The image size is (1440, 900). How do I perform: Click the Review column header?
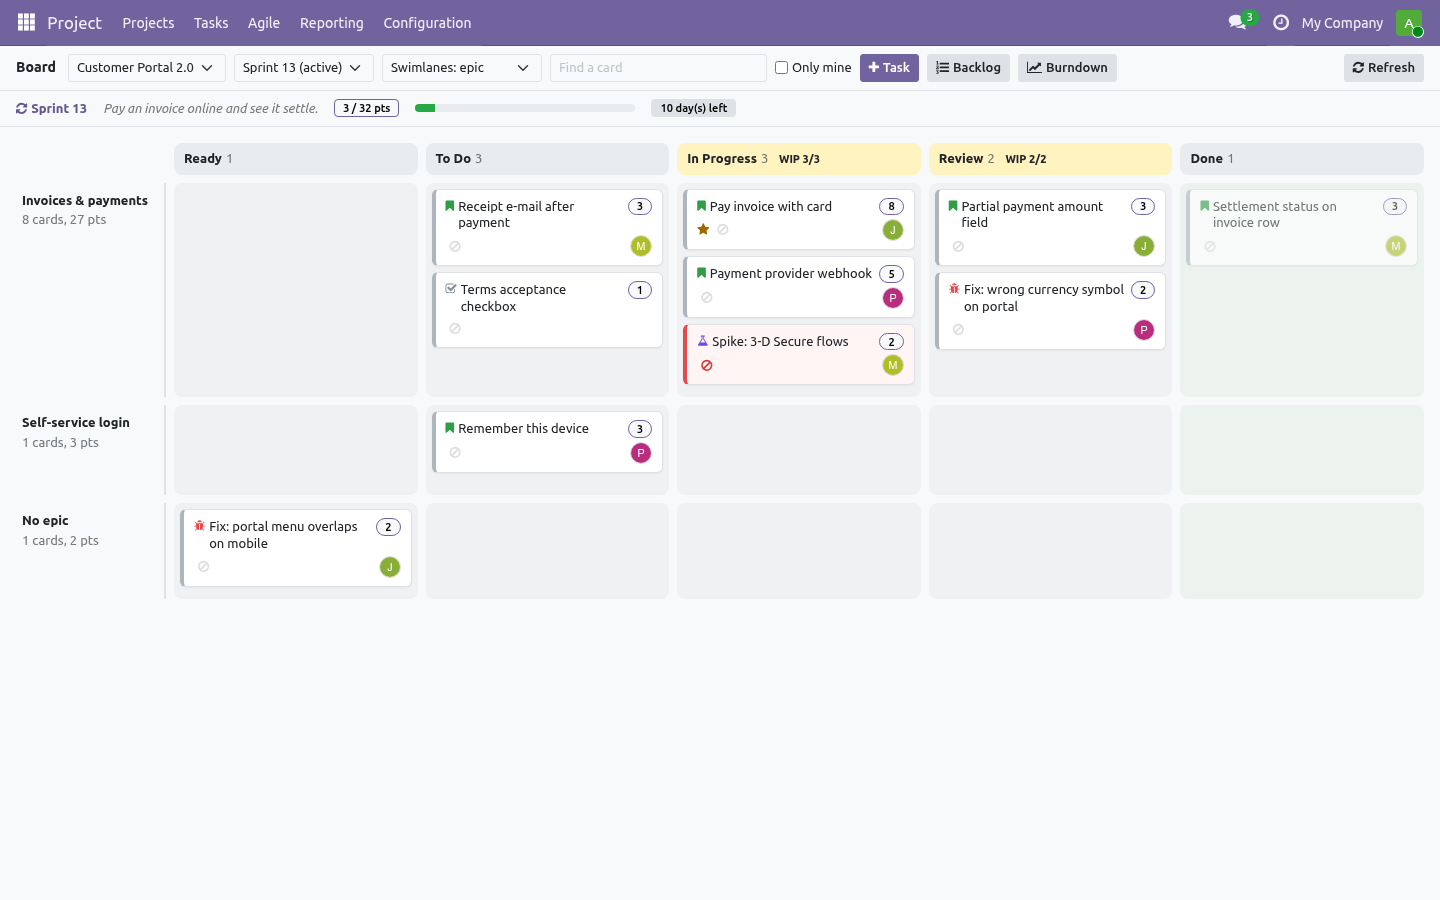coord(1050,159)
